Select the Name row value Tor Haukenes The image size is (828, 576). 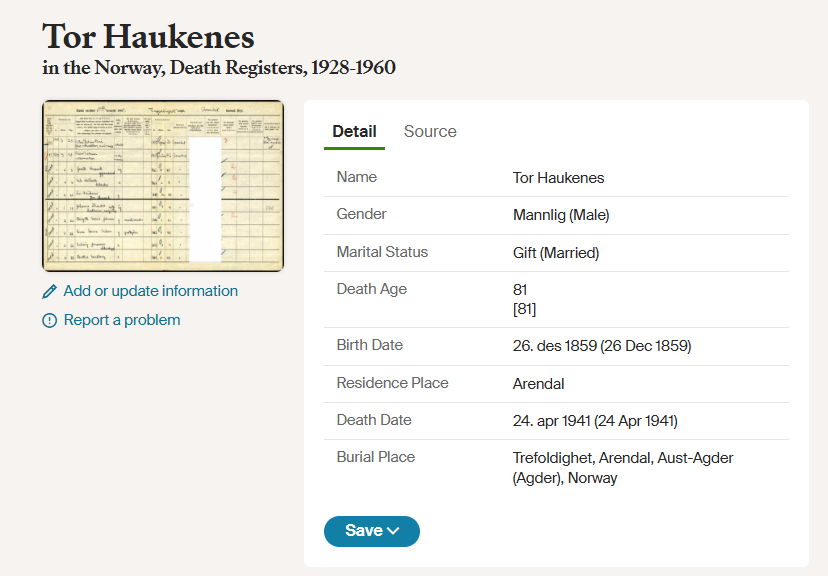(x=558, y=177)
